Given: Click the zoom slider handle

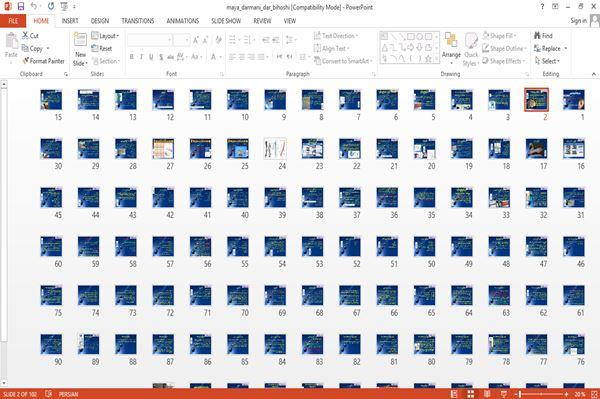Looking at the screenshot, I should click(520, 394).
